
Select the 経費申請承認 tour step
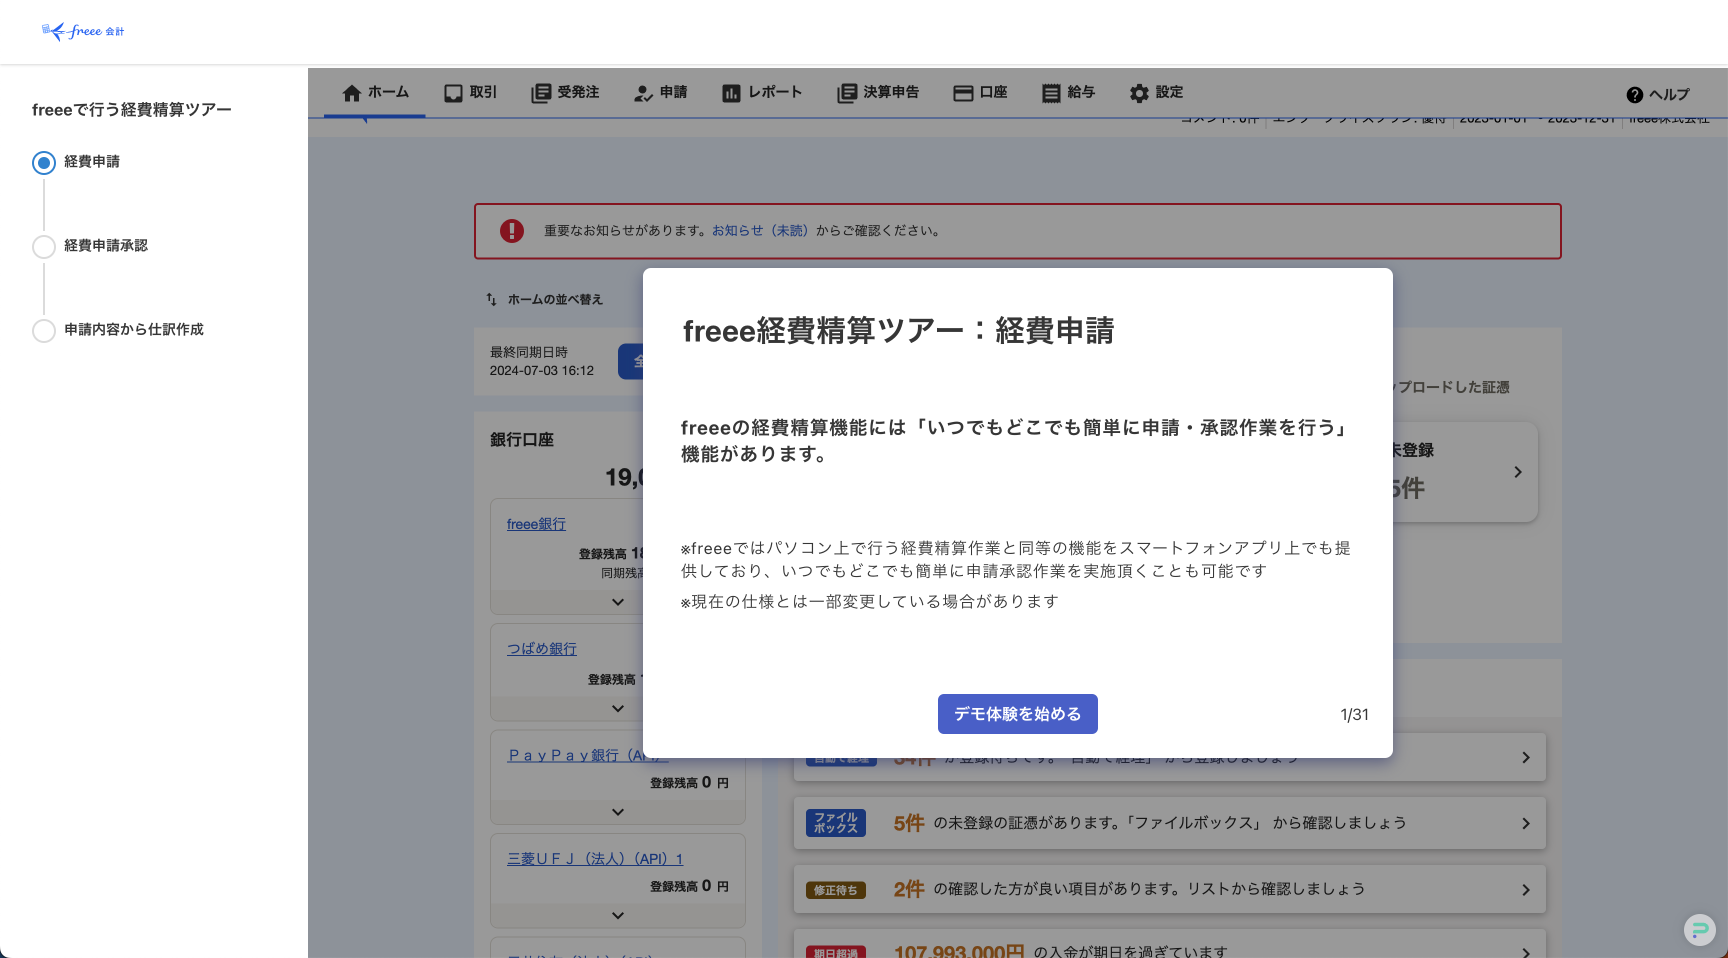[90, 246]
